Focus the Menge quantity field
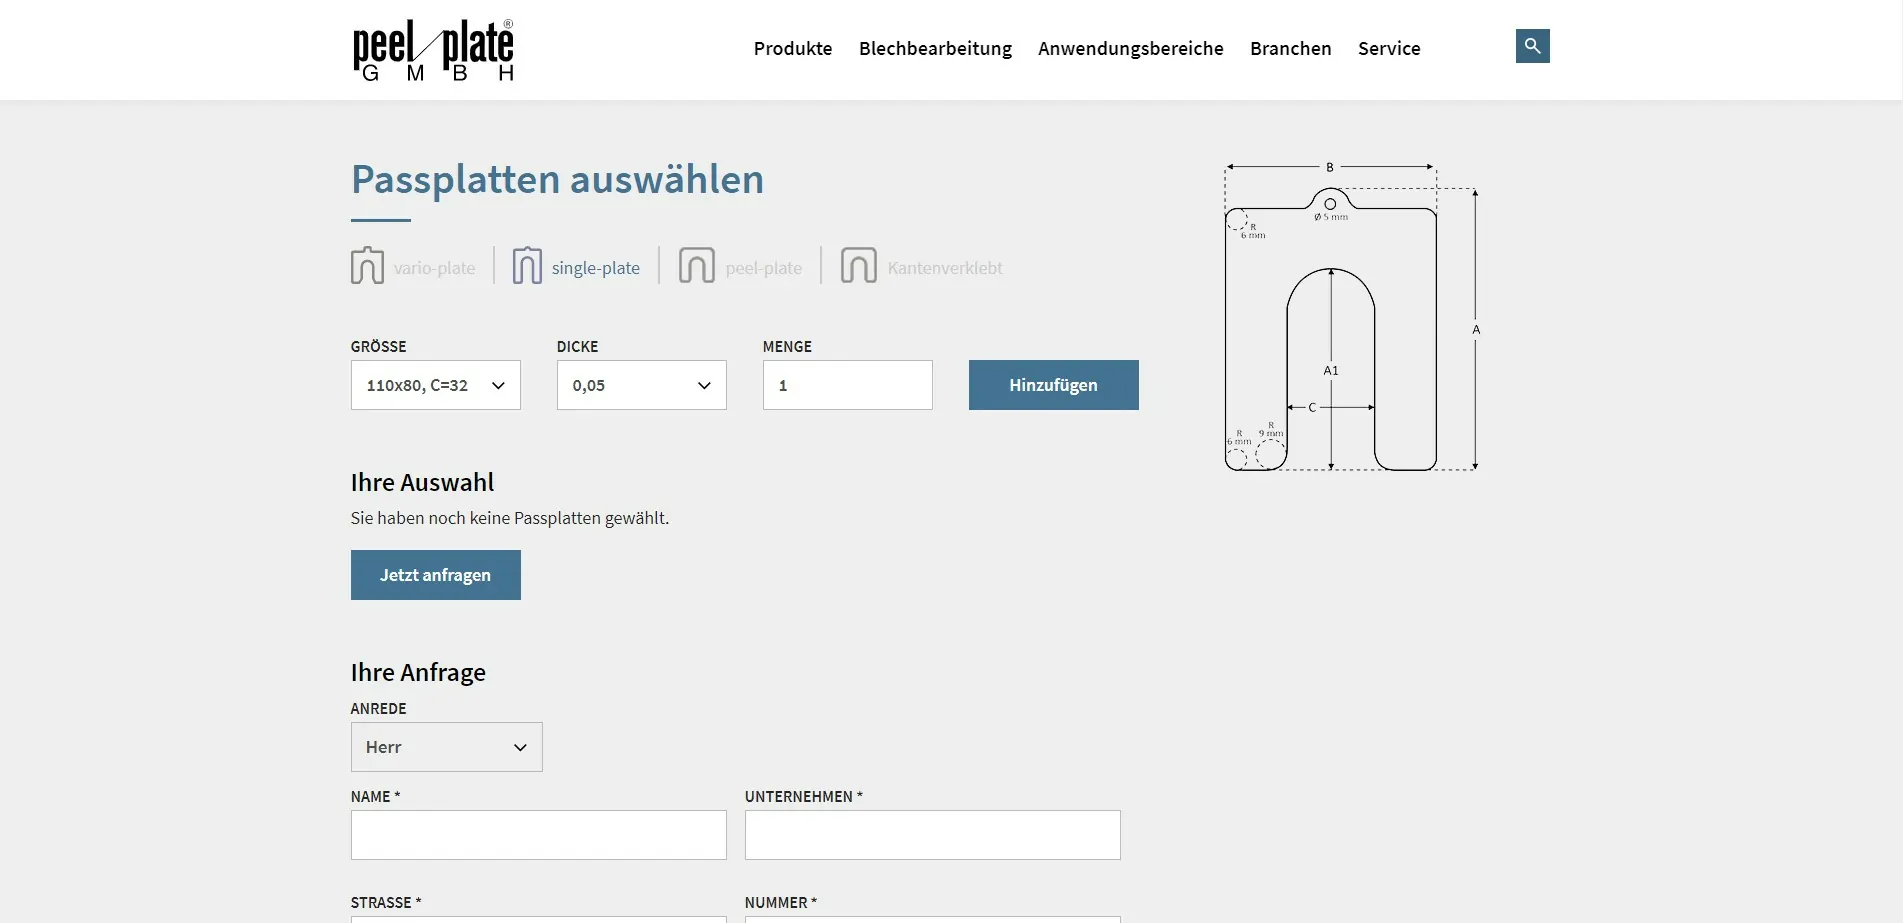Image resolution: width=1903 pixels, height=923 pixels. coord(847,385)
